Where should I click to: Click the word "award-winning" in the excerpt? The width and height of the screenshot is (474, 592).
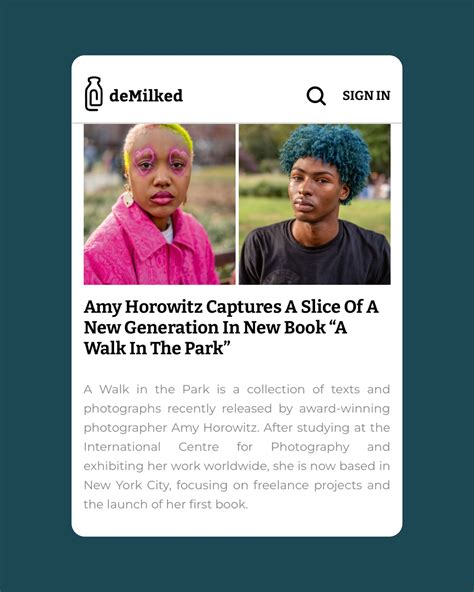tap(344, 409)
